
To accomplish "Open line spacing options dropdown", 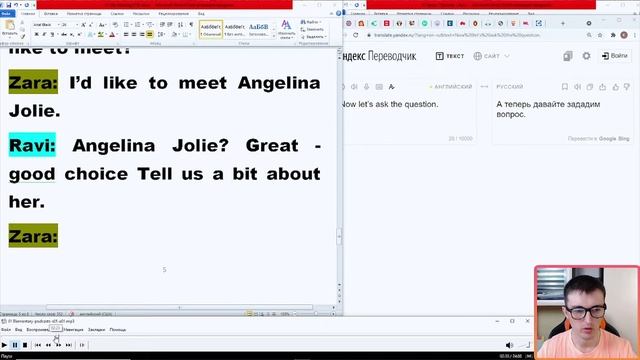I will pyautogui.click(x=162, y=34).
